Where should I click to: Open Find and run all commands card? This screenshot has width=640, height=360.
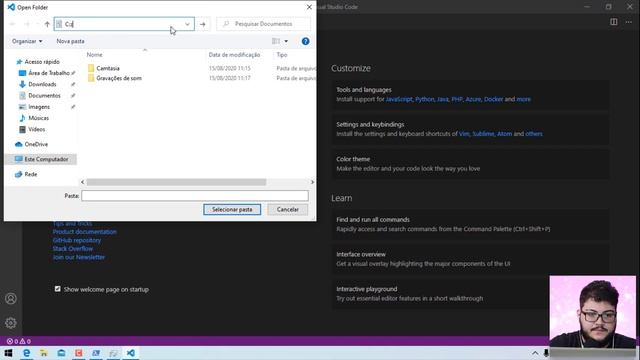tap(470, 224)
